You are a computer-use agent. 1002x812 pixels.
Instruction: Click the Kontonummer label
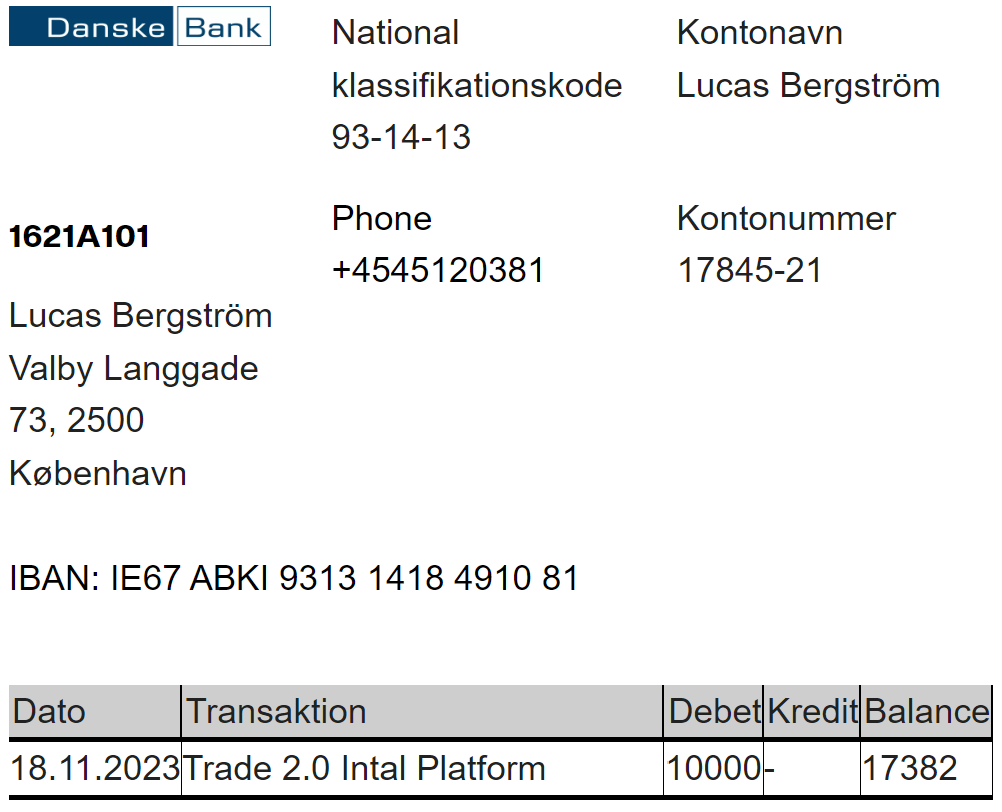pos(787,218)
